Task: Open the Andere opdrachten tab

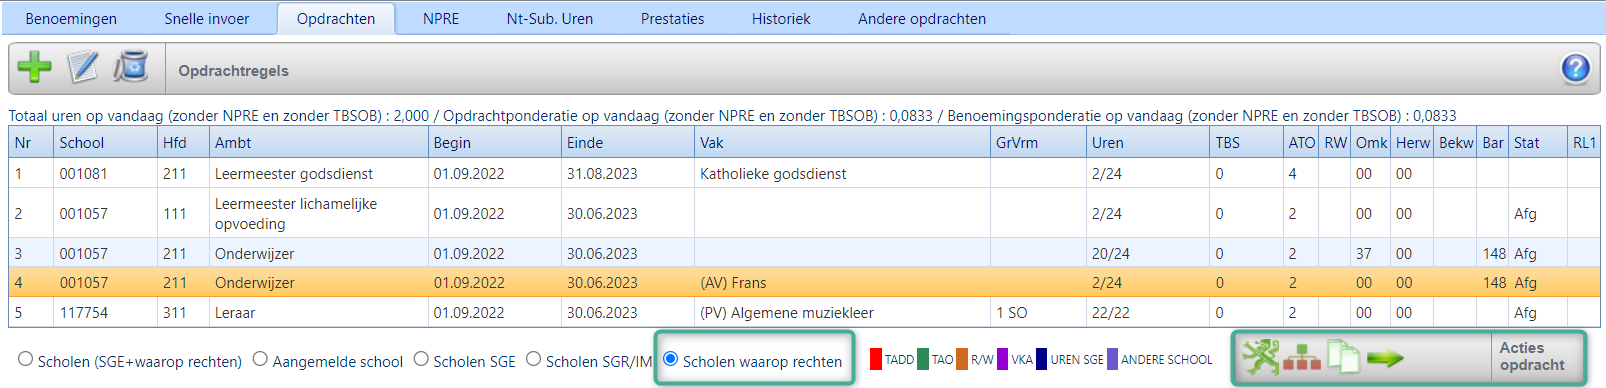Action: coord(922,18)
